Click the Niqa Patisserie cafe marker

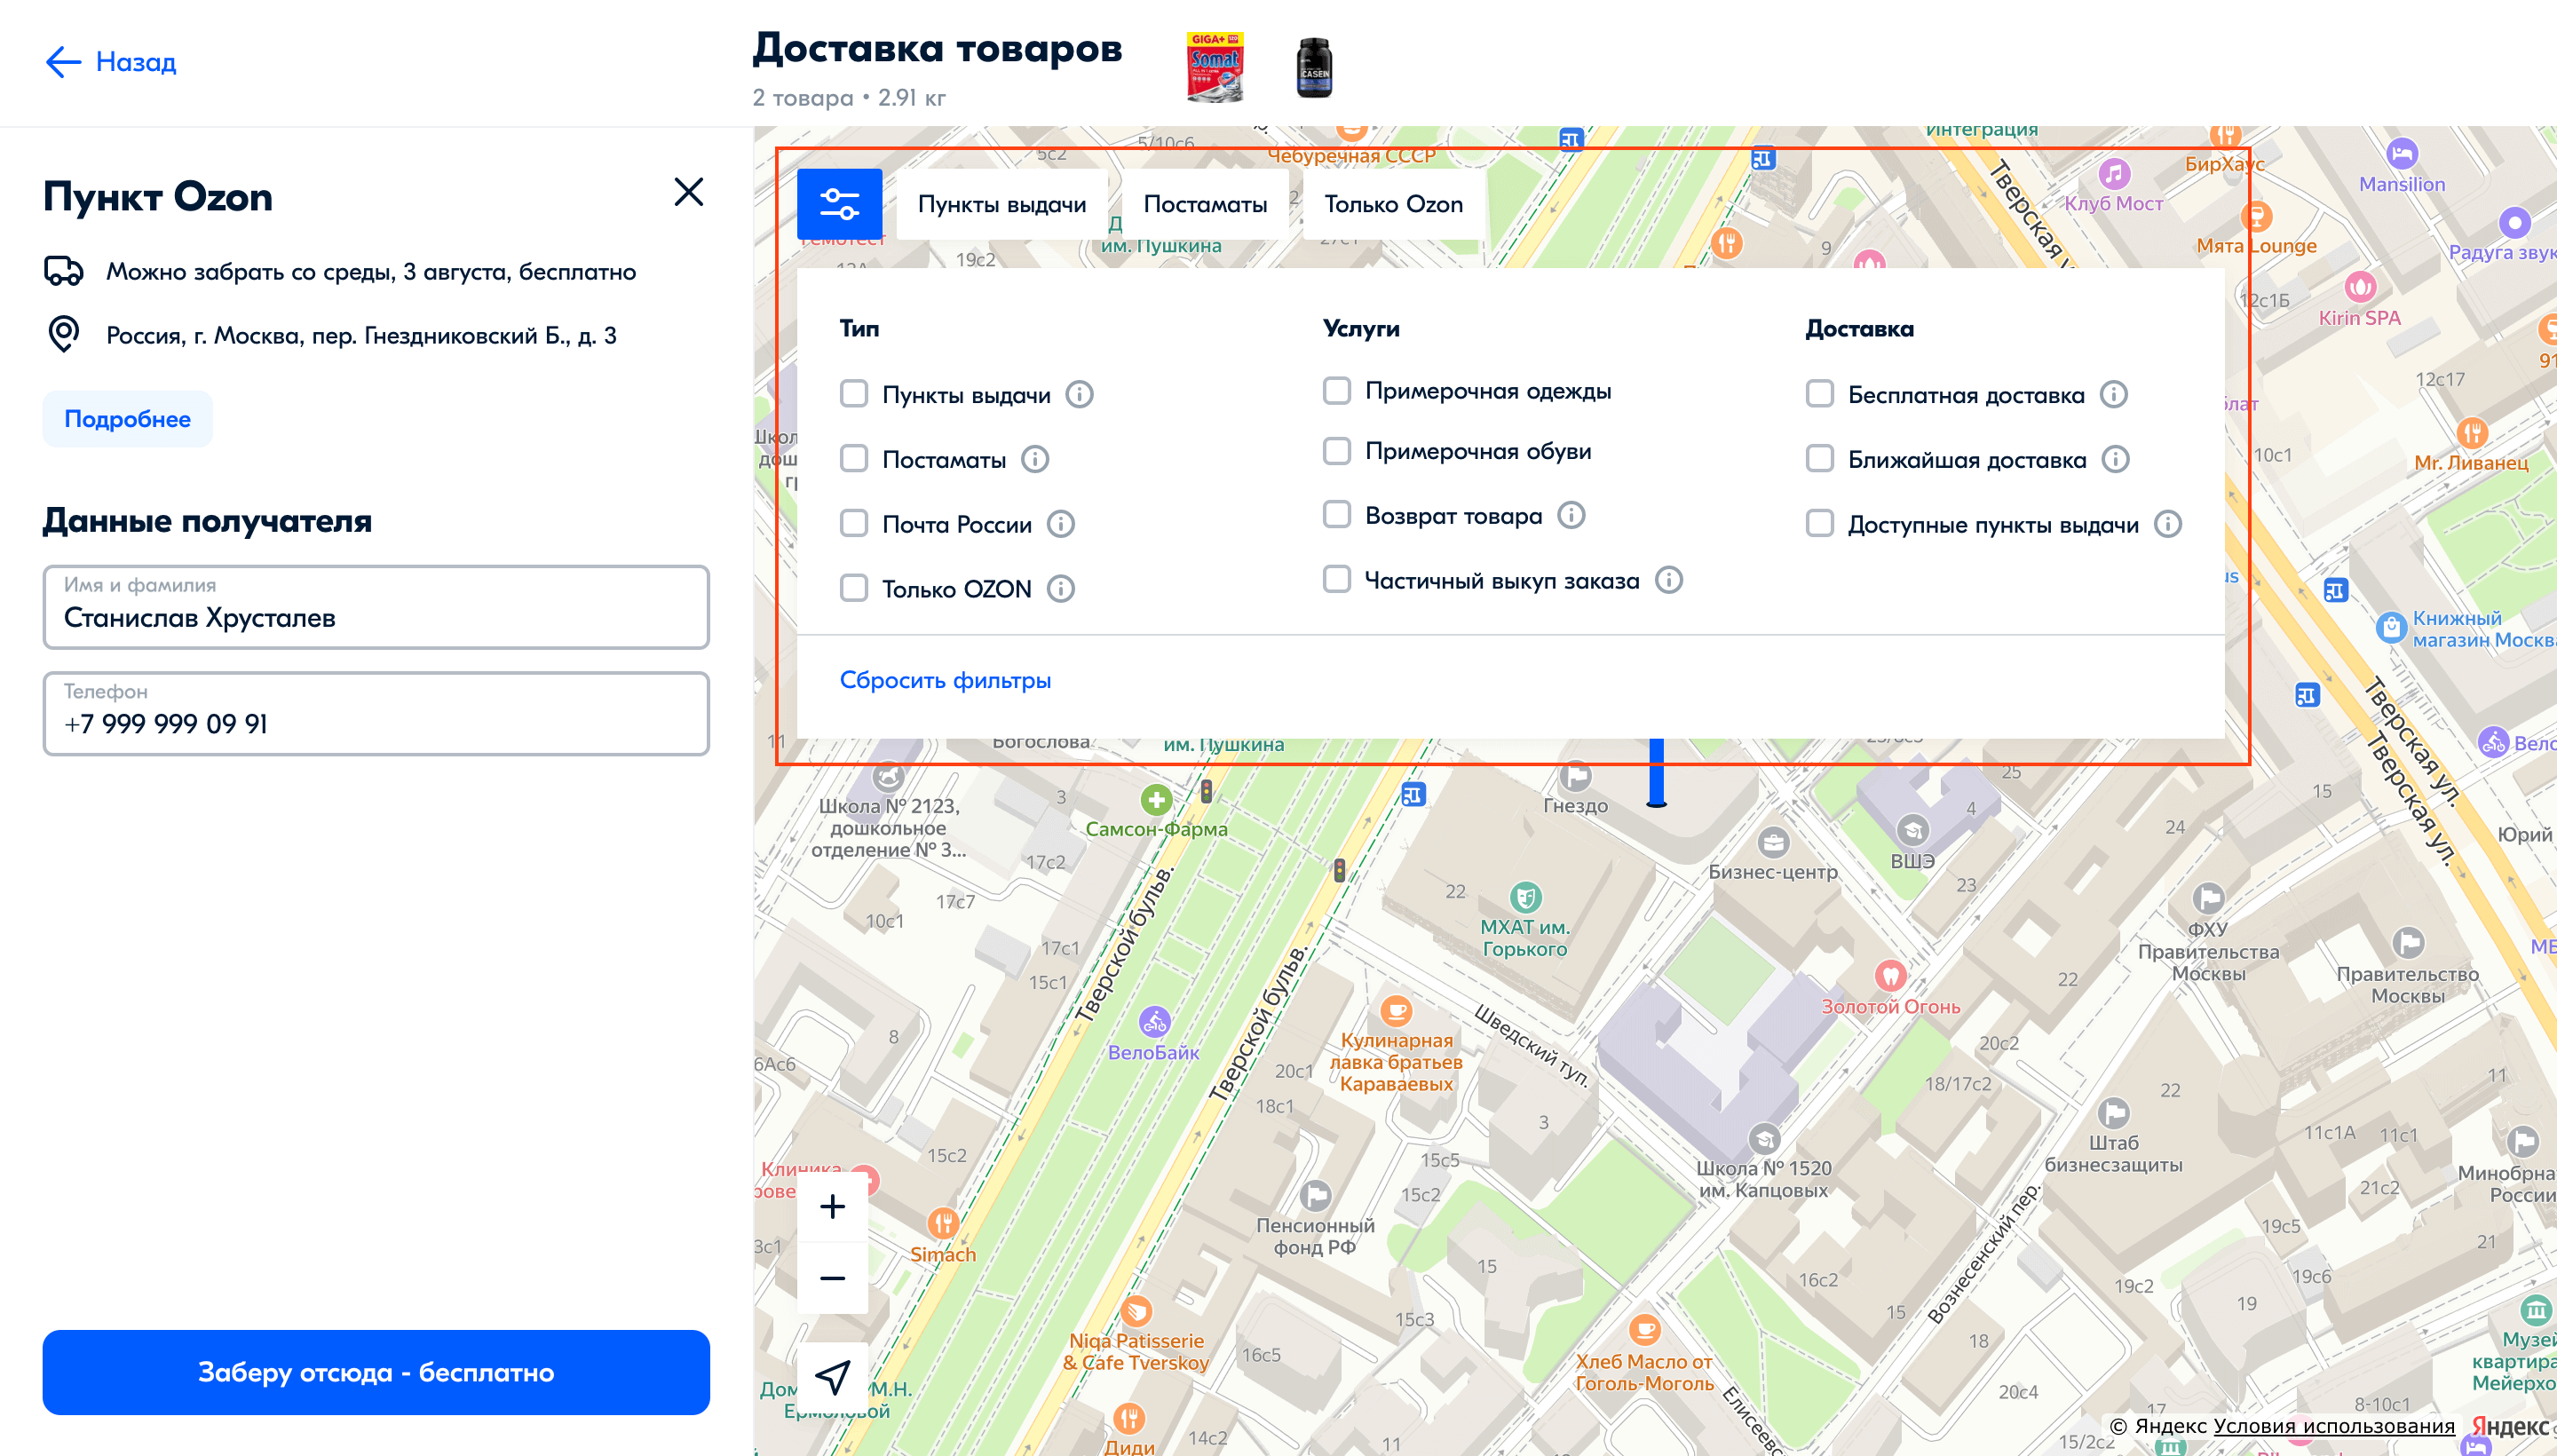1136,1310
